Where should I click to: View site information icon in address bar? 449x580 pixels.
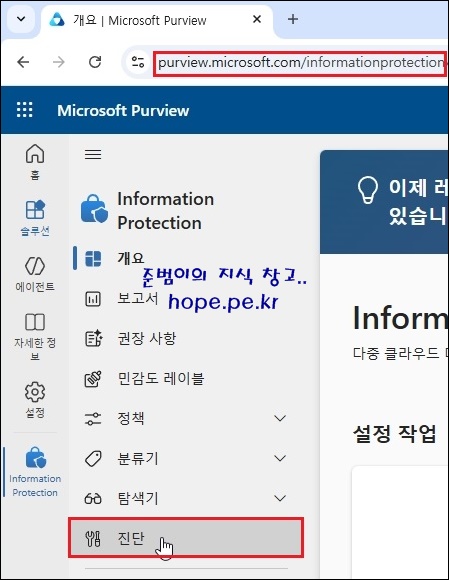138,62
